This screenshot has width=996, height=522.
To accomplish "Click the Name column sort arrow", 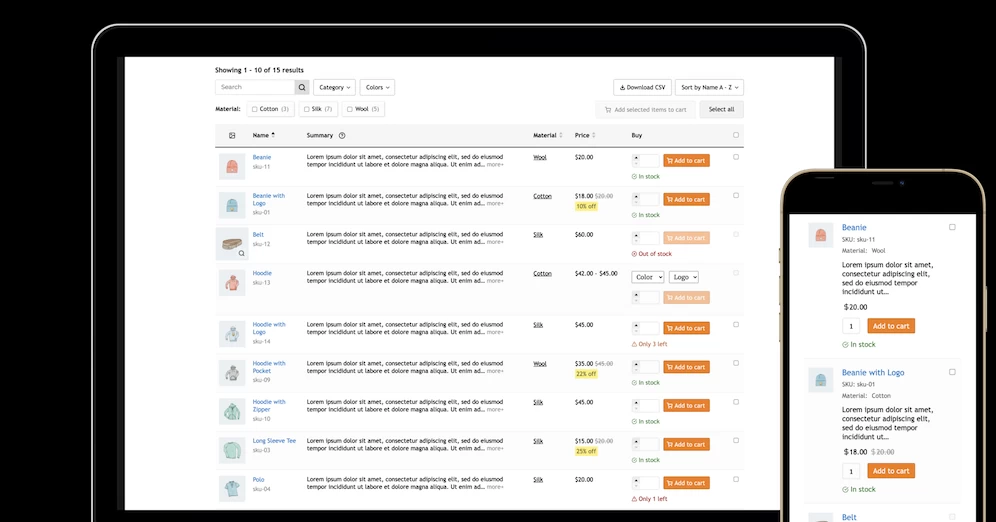I will coord(273,135).
